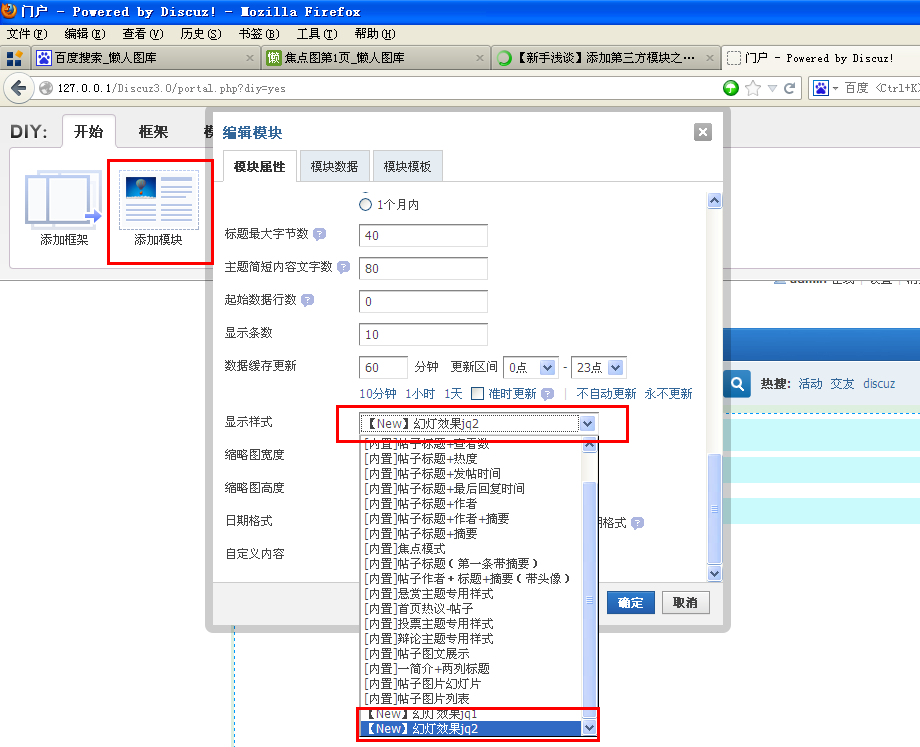Select 【New】幻灯效果jq2 in list

tap(471, 728)
